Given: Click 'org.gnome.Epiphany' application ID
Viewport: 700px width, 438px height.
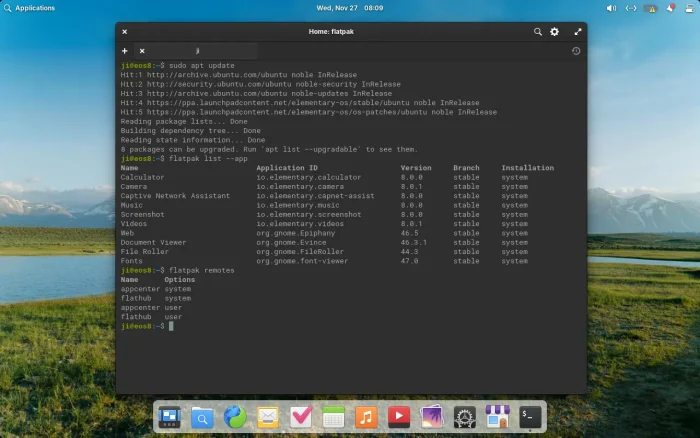Looking at the screenshot, I should tap(296, 233).
